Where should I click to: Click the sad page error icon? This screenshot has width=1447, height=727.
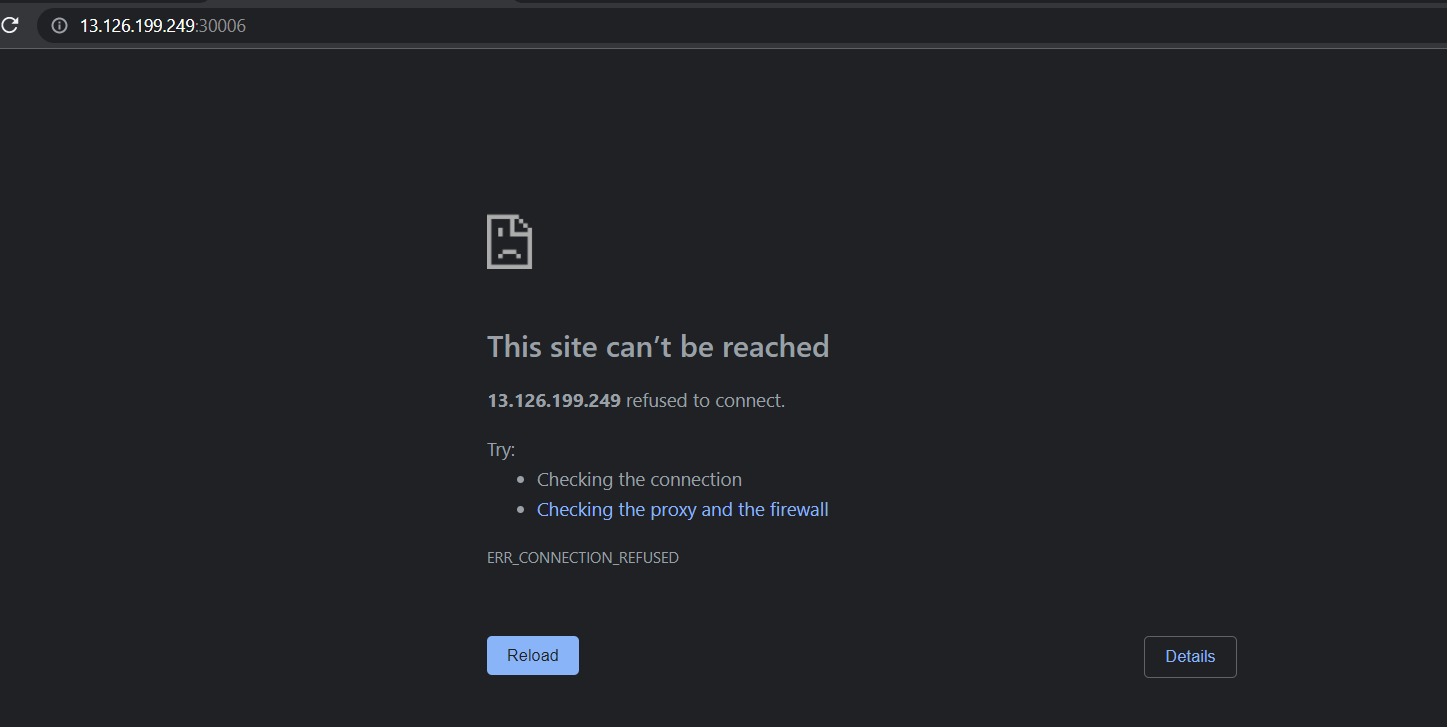click(509, 241)
